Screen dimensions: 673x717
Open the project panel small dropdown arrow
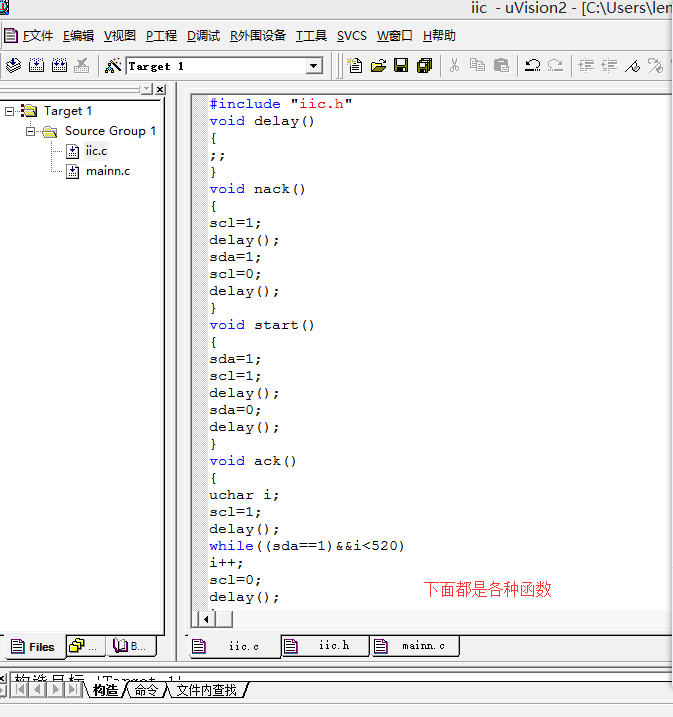point(147,89)
